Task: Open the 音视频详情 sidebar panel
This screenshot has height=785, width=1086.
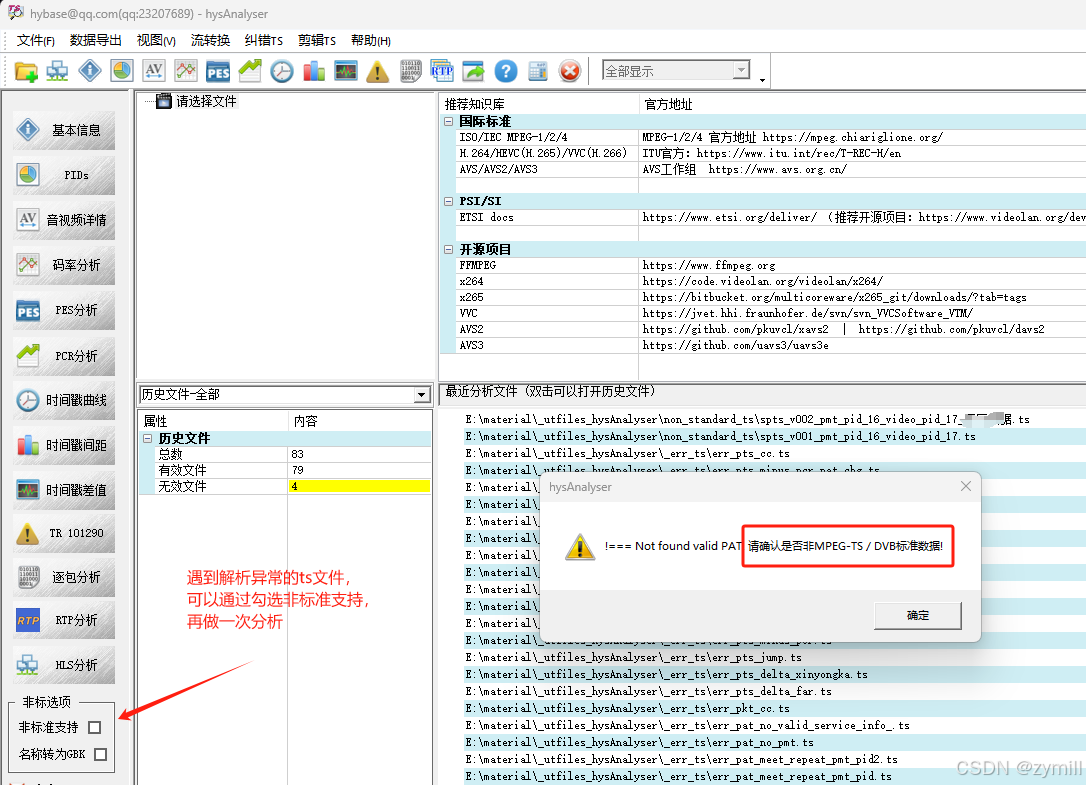Action: coord(64,220)
